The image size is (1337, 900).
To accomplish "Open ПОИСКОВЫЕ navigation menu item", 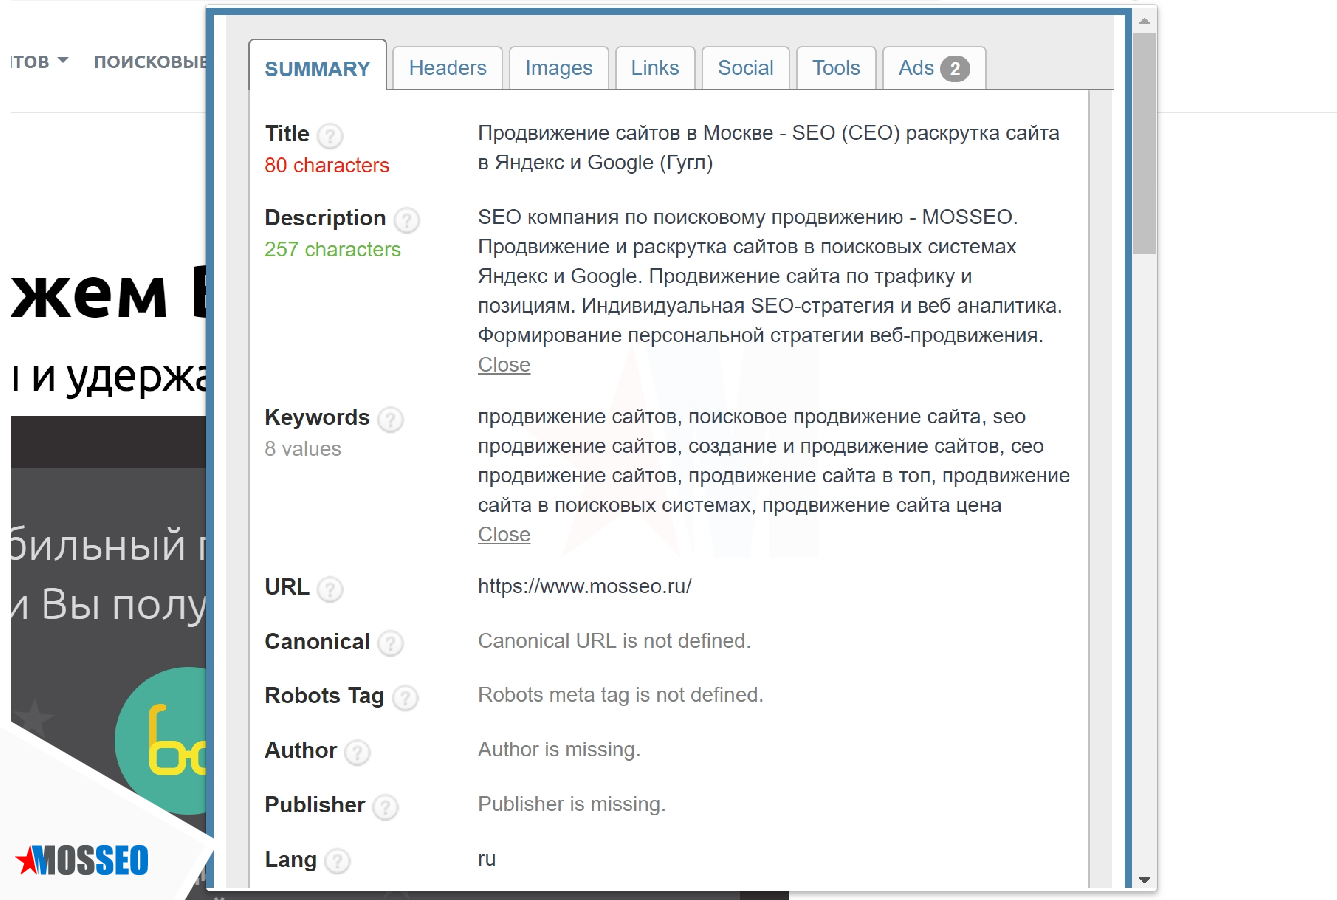I will [150, 62].
